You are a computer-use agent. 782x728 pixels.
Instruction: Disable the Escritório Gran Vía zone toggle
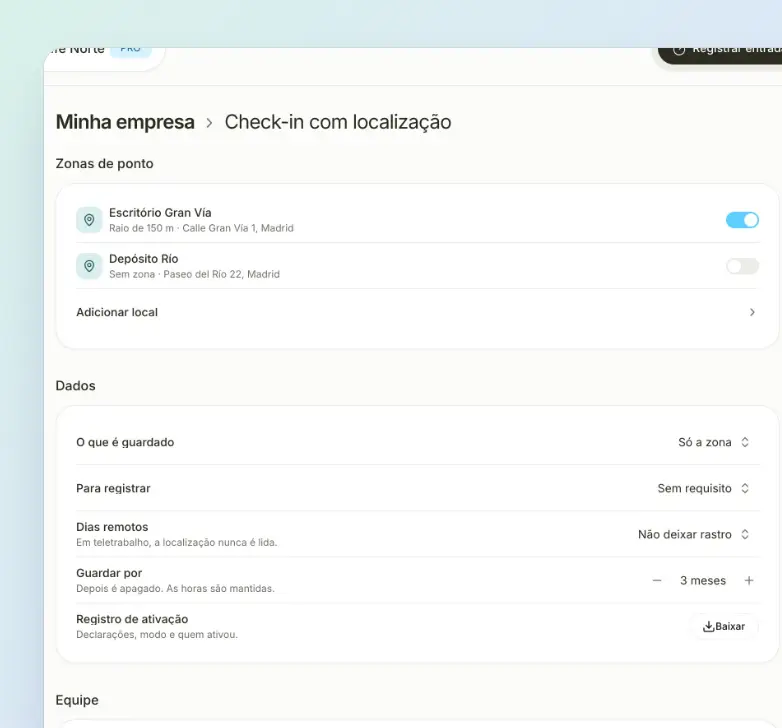click(x=742, y=220)
